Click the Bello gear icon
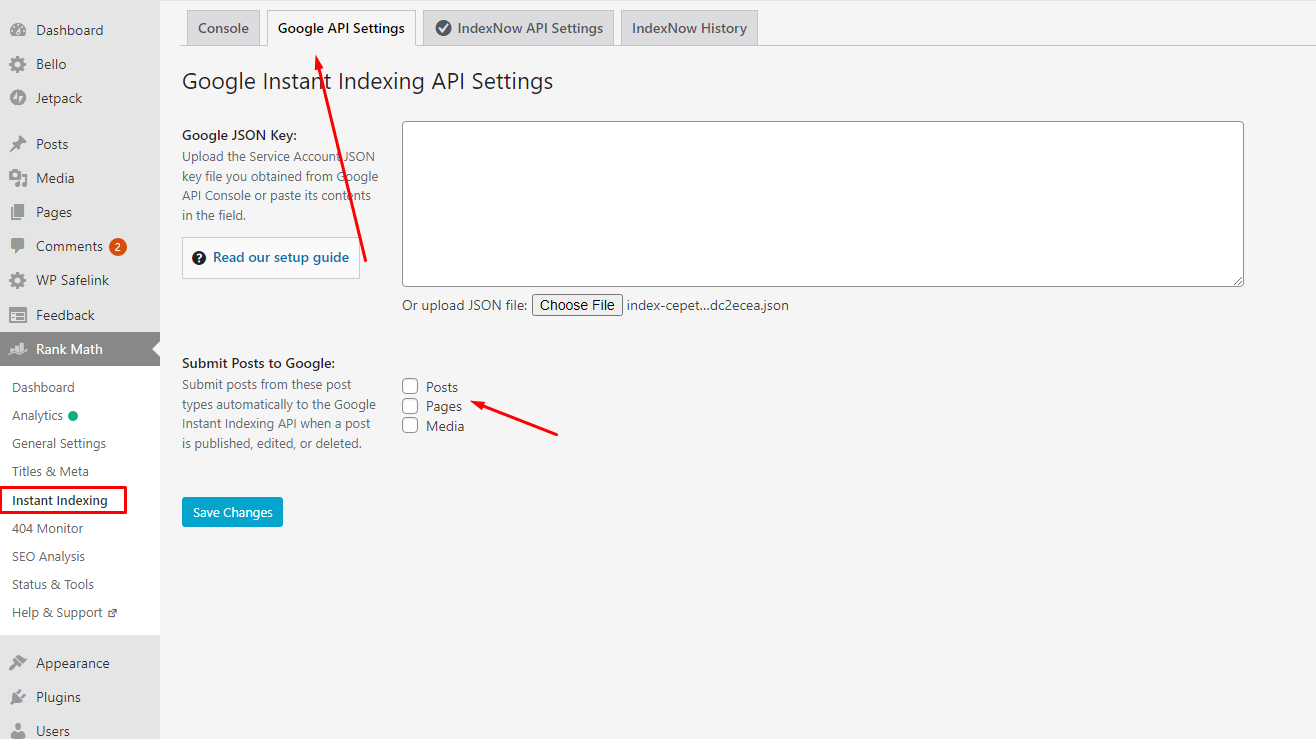Viewport: 1316px width, 739px height. (x=18, y=64)
